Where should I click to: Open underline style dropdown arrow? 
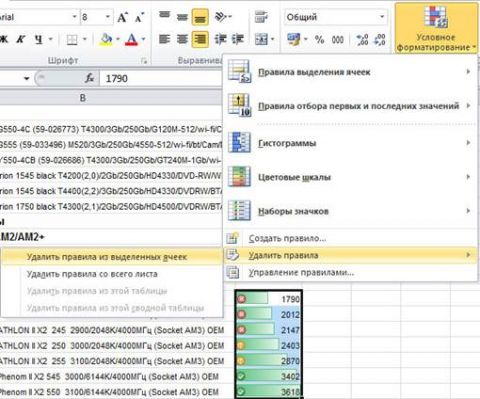(x=51, y=40)
